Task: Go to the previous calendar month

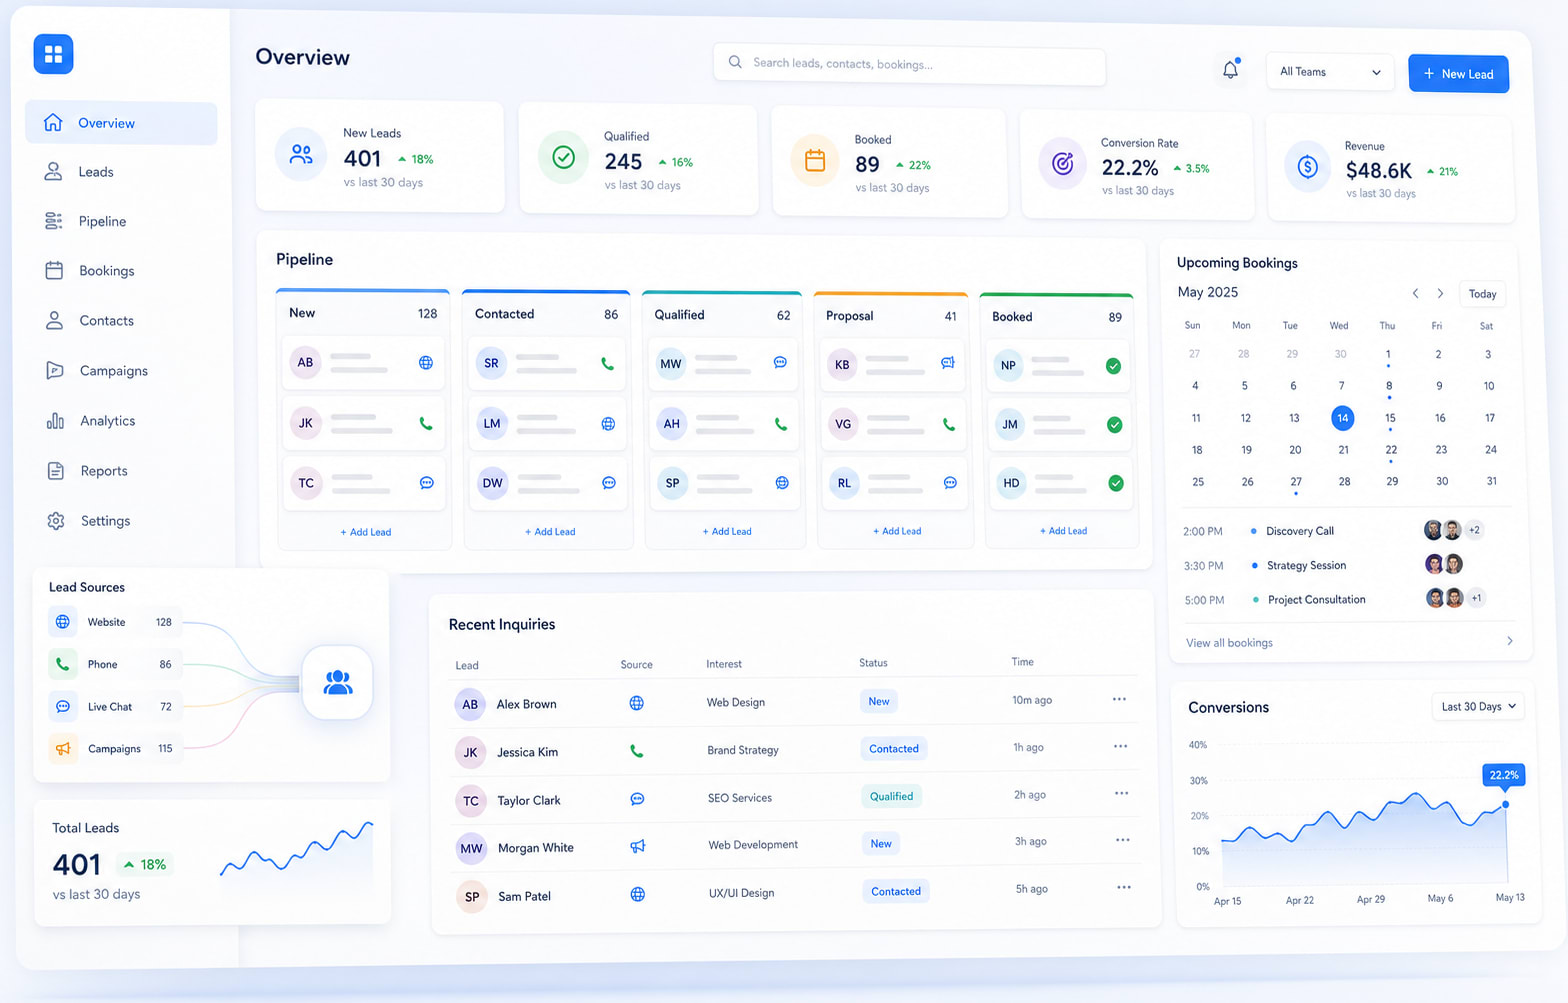Action: [x=1415, y=293]
